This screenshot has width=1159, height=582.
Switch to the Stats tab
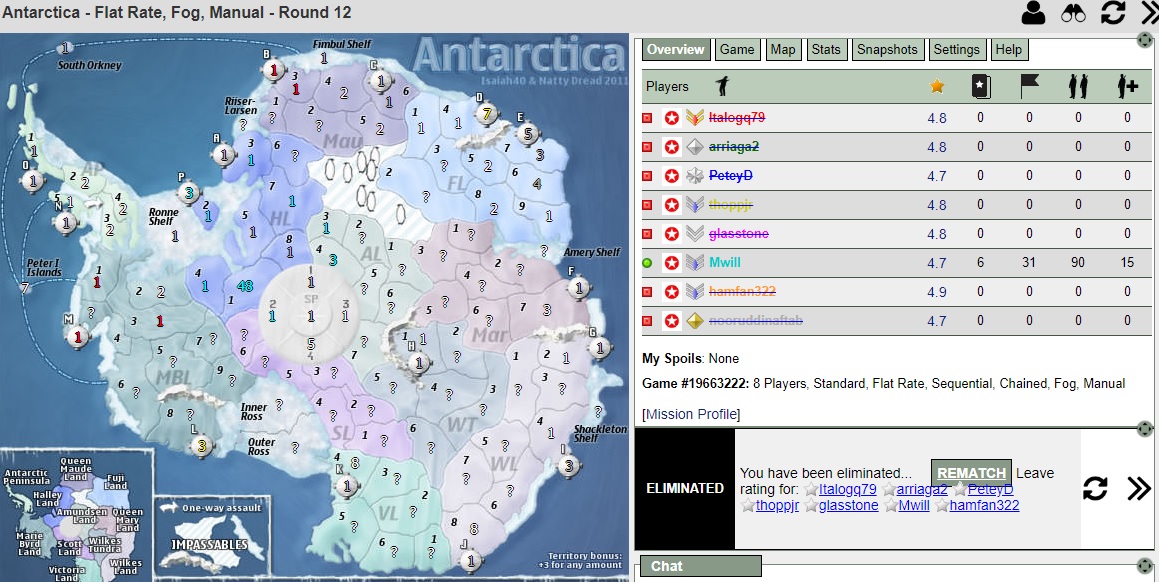pyautogui.click(x=826, y=50)
